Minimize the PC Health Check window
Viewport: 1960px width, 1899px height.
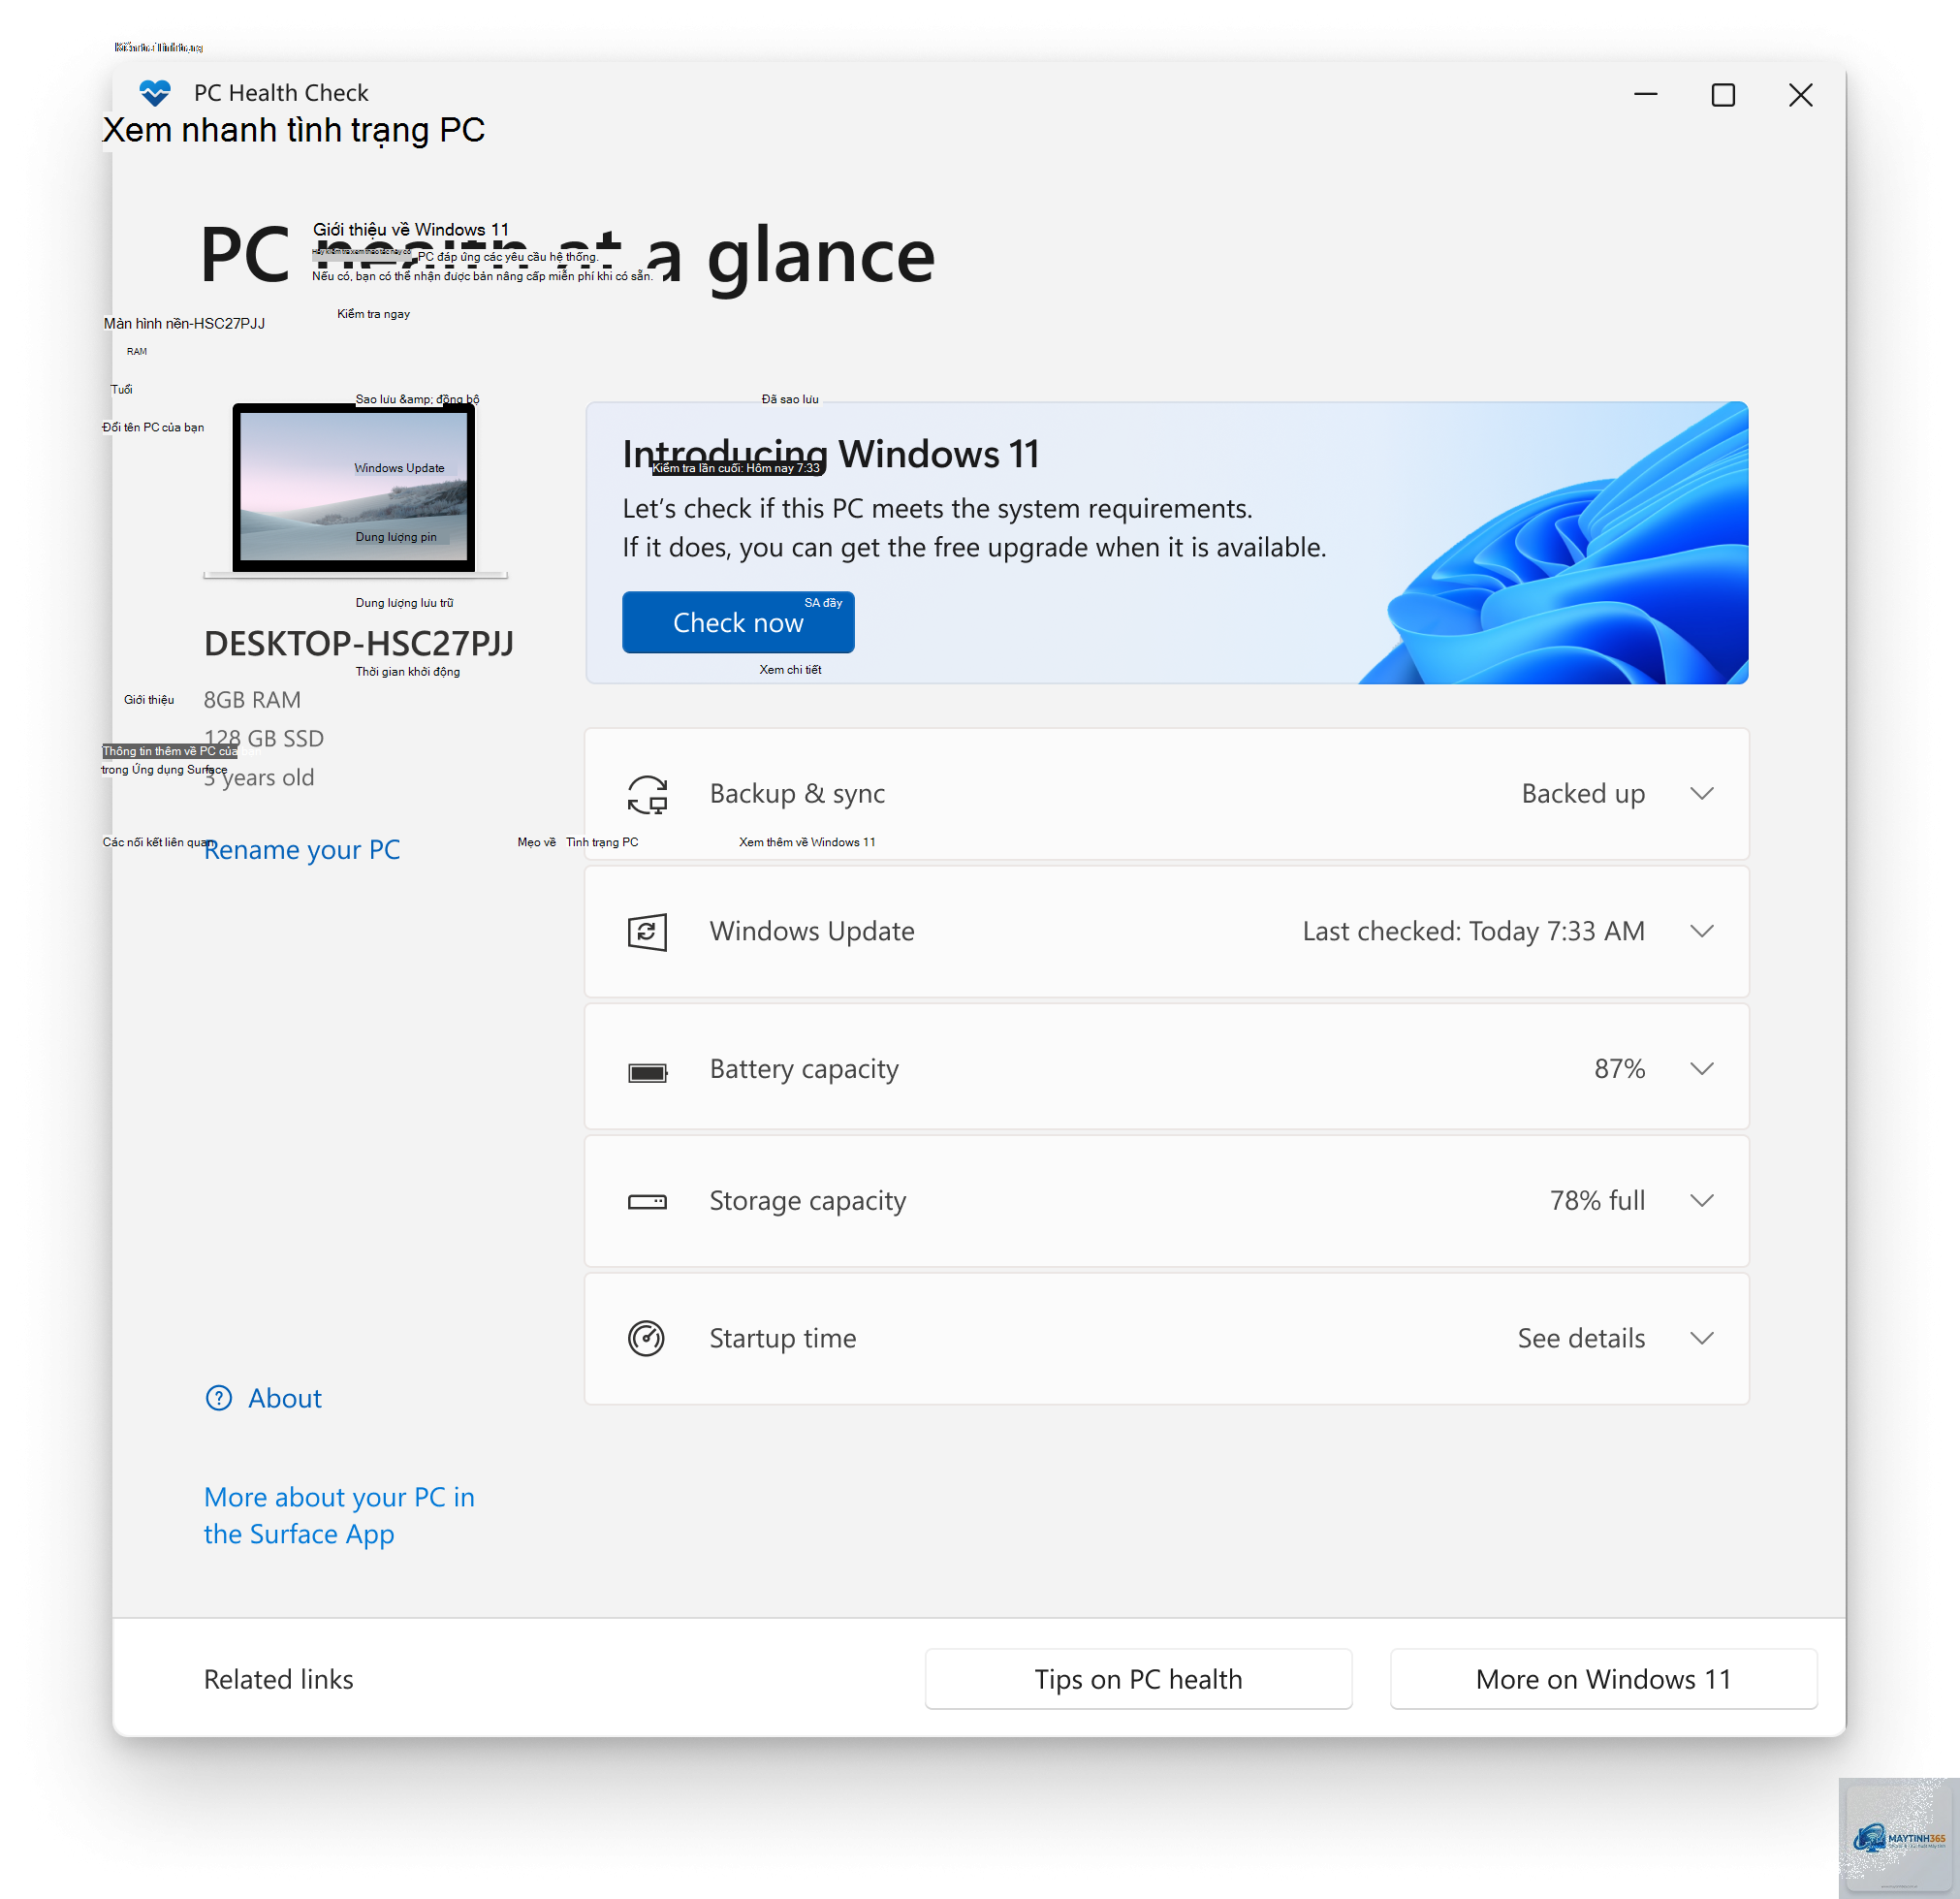click(x=1646, y=95)
